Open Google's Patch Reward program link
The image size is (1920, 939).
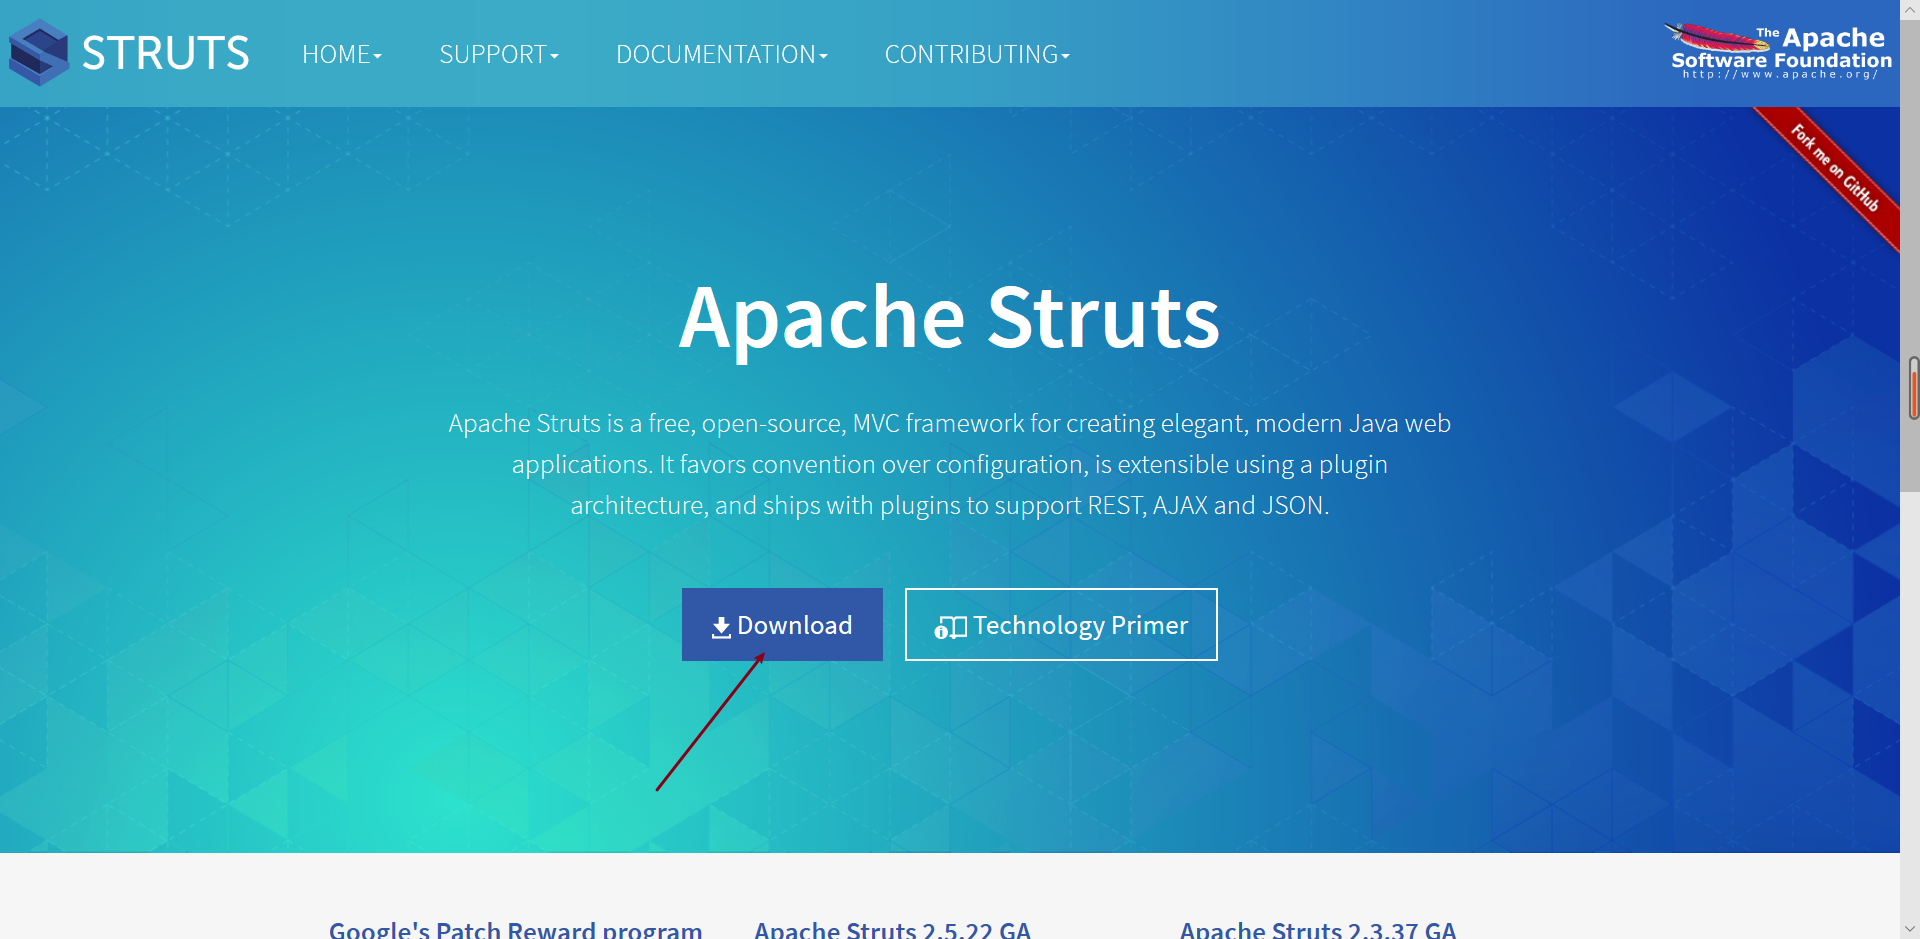pyautogui.click(x=516, y=929)
